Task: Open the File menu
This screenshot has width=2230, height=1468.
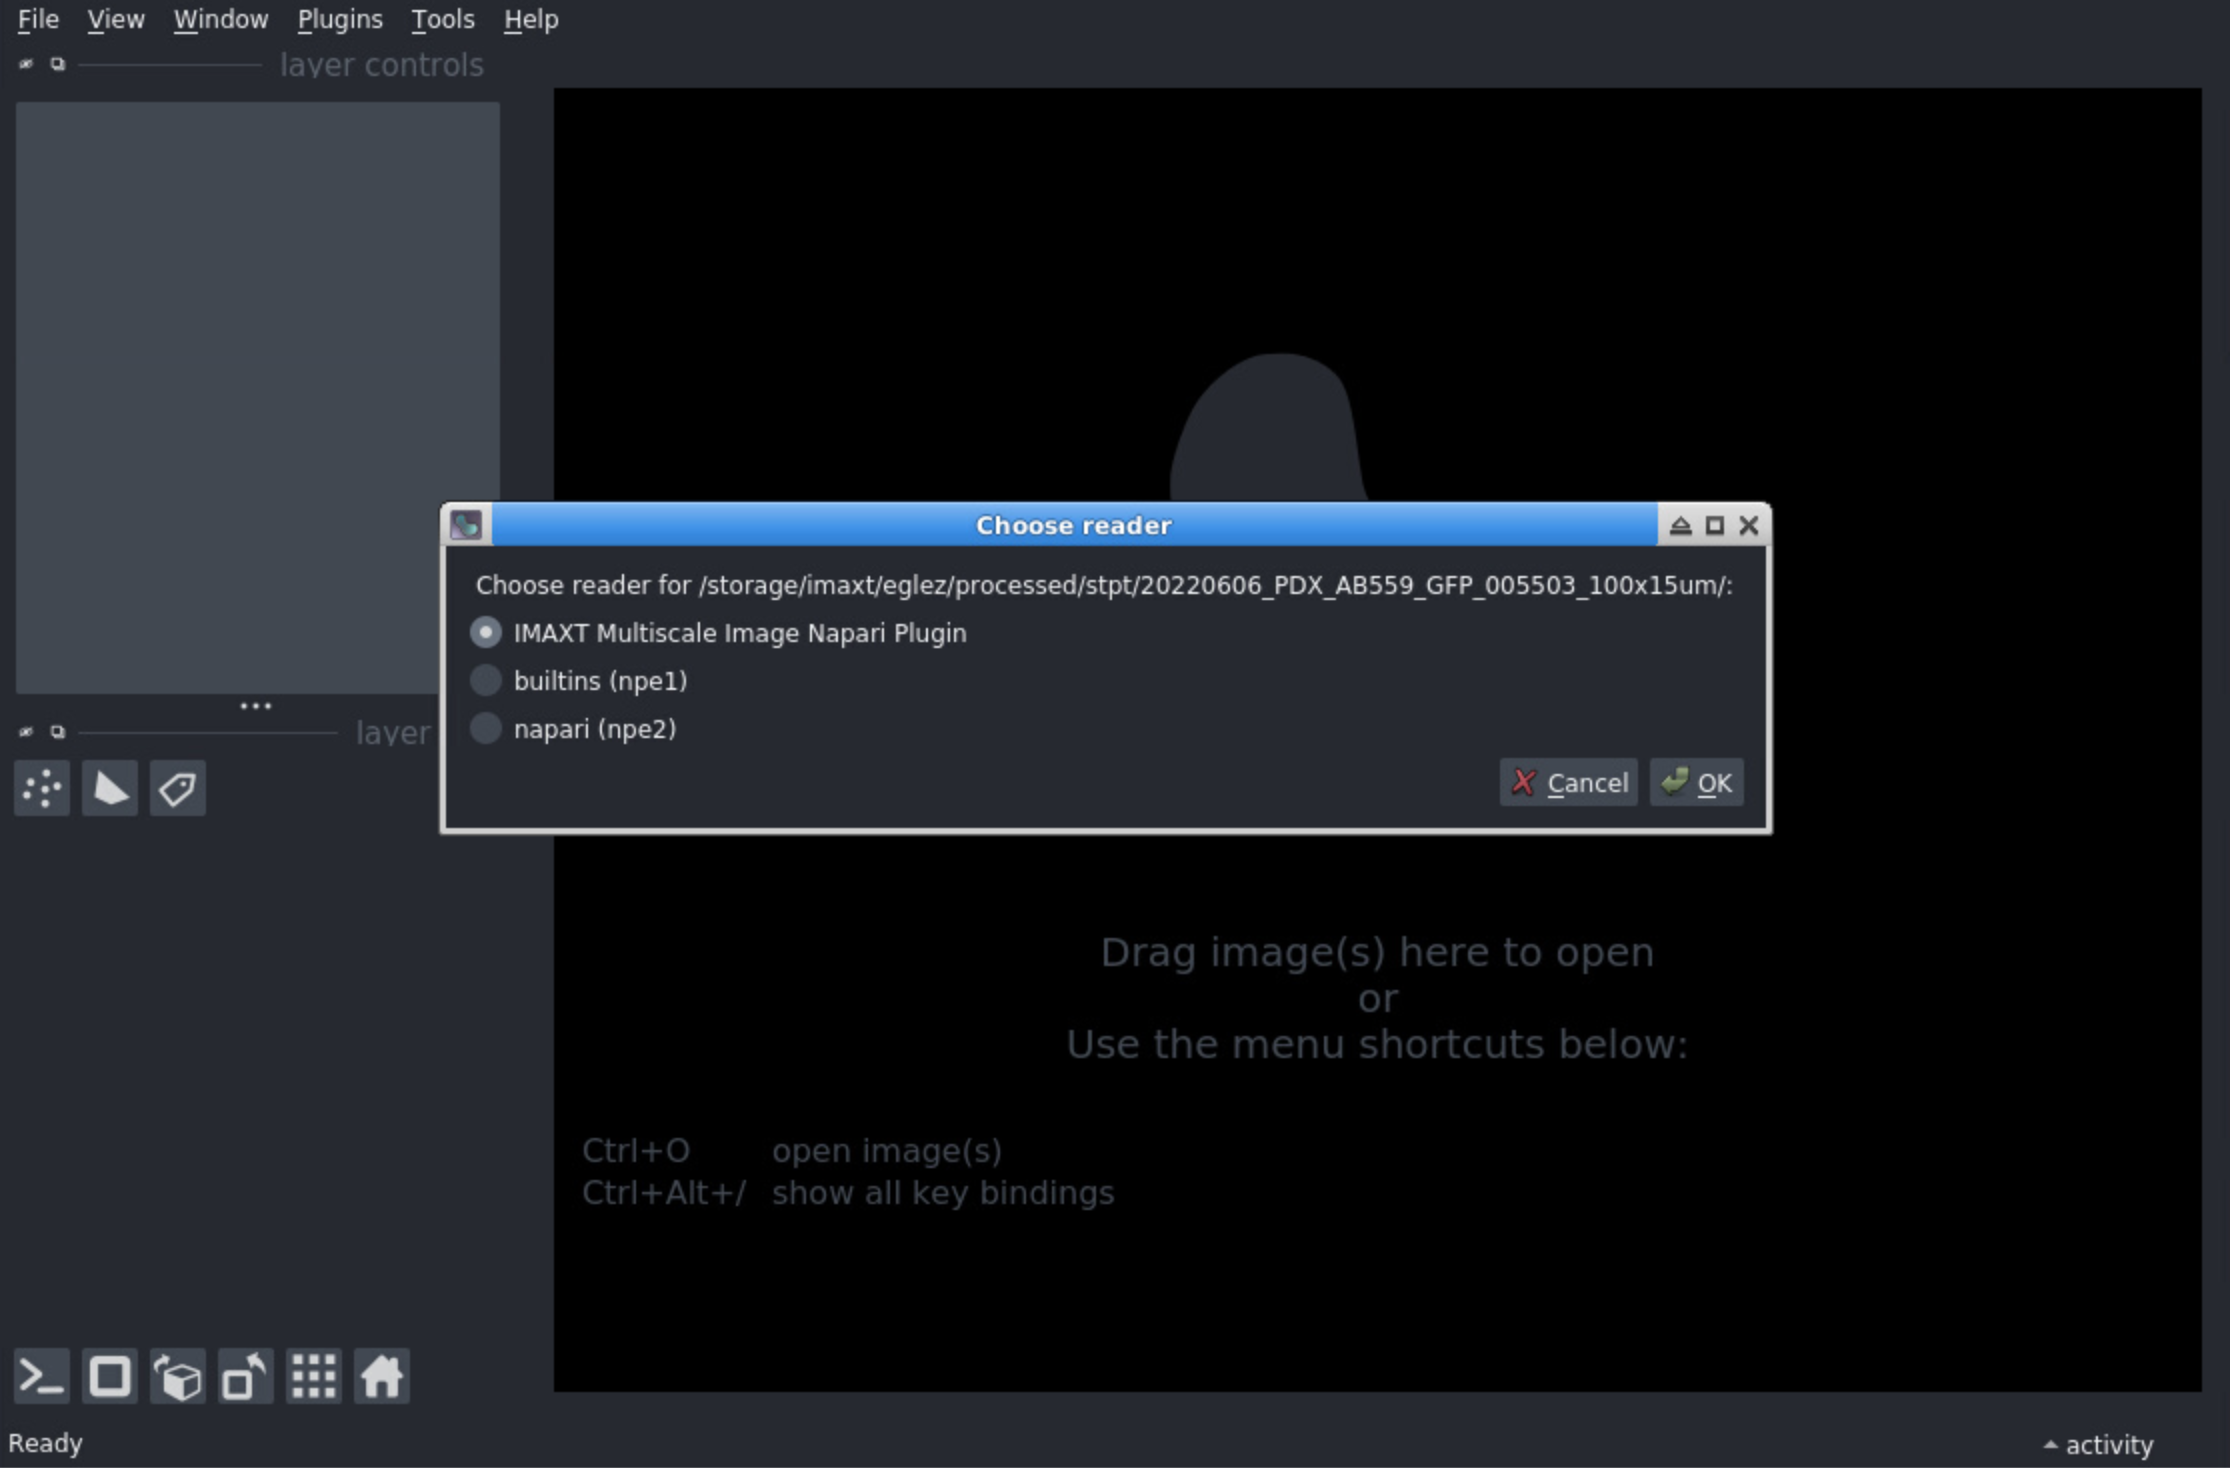Action: pyautogui.click(x=38, y=19)
